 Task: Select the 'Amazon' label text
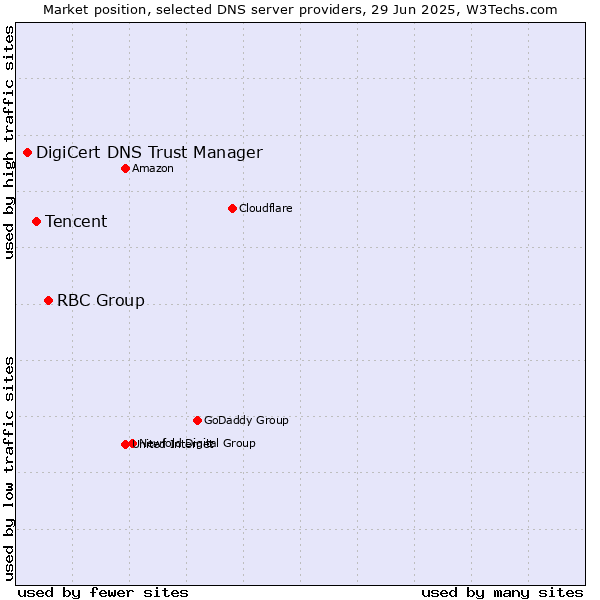click(x=153, y=168)
